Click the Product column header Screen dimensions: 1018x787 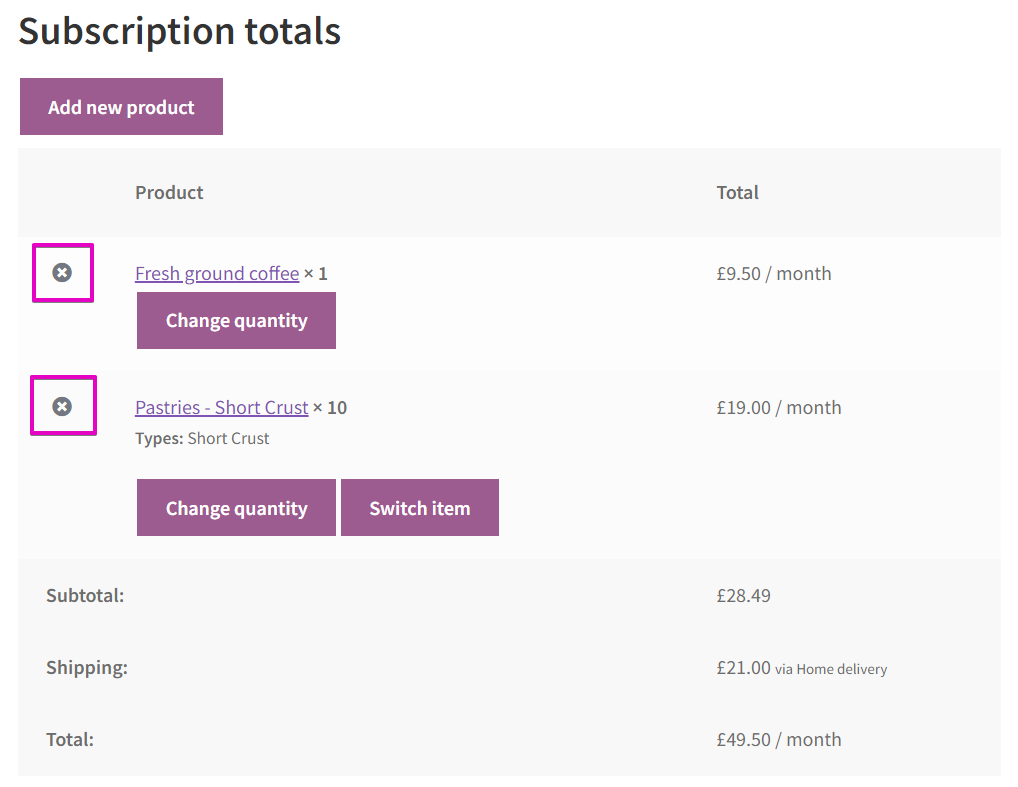[x=169, y=193]
